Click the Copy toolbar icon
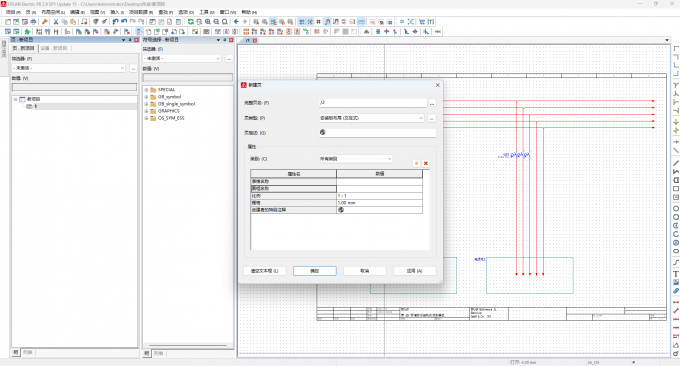The height and width of the screenshot is (366, 680). [x=64, y=22]
